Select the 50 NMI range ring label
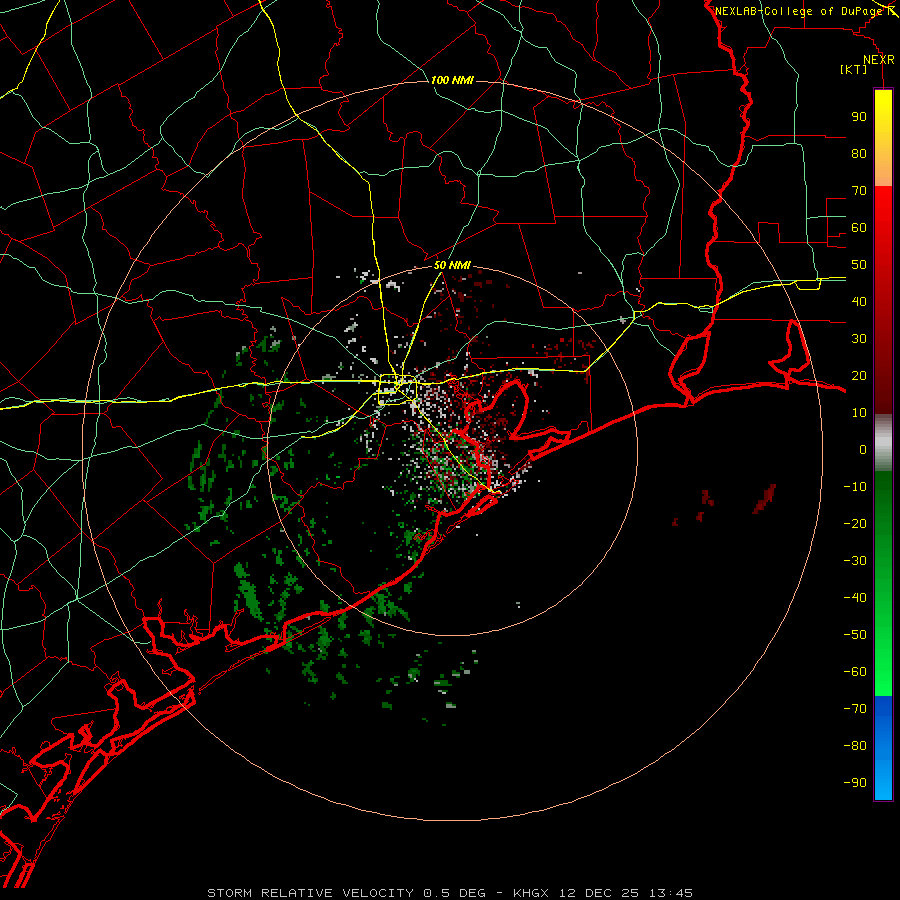Image resolution: width=900 pixels, height=900 pixels. 452,265
